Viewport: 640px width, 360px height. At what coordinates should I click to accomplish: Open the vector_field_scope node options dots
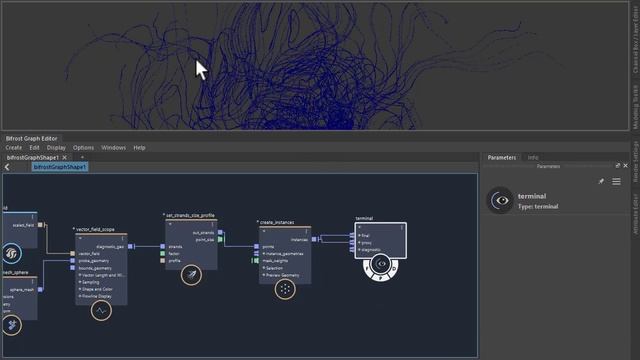pyautogui.click(x=122, y=238)
